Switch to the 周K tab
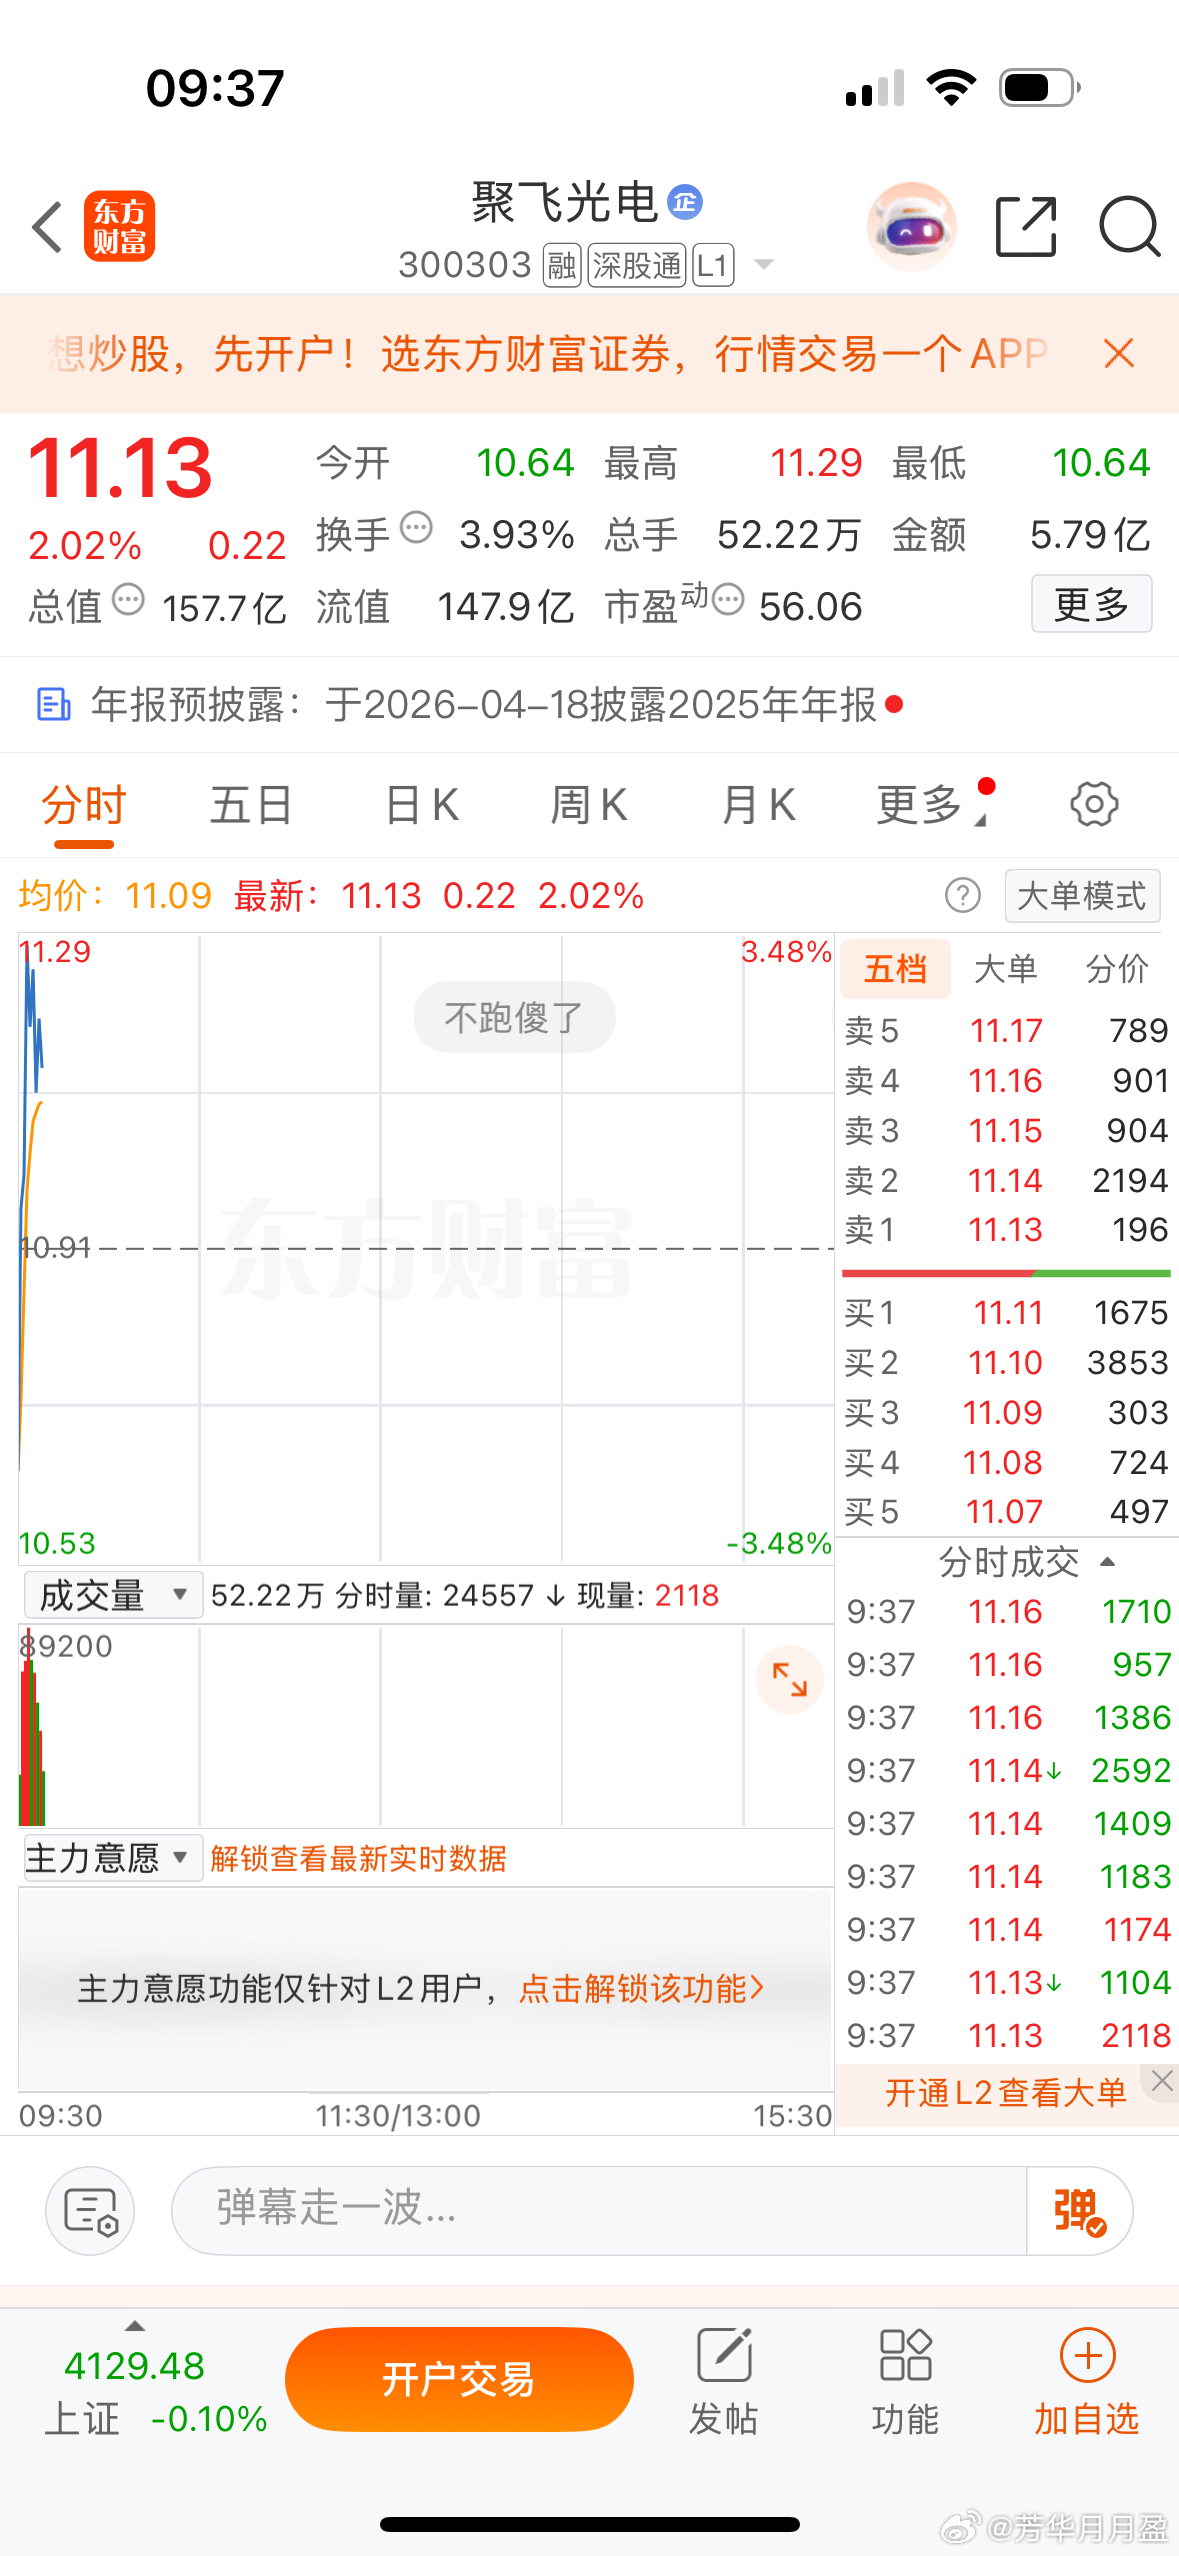Screen dimensions: 1179x2556 (x=589, y=805)
